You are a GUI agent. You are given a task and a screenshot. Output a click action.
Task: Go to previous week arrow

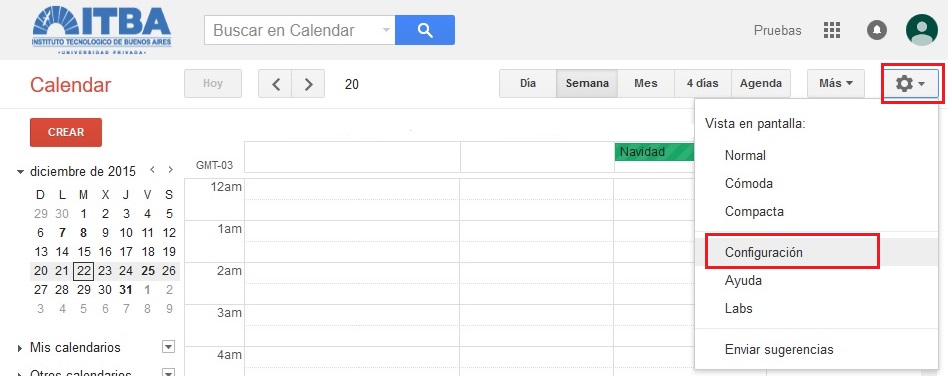click(275, 84)
